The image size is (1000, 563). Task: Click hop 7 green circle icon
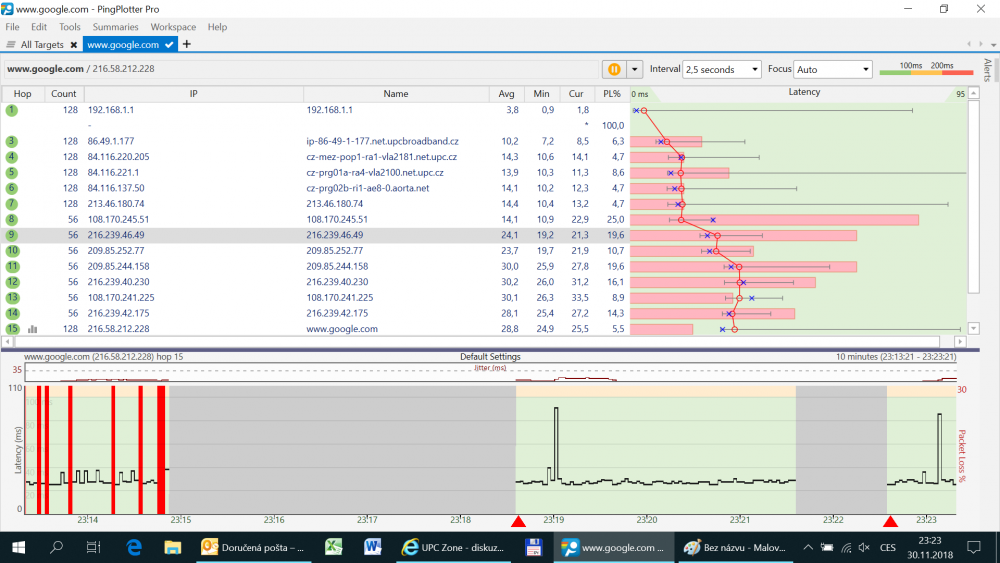pyautogui.click(x=11, y=203)
